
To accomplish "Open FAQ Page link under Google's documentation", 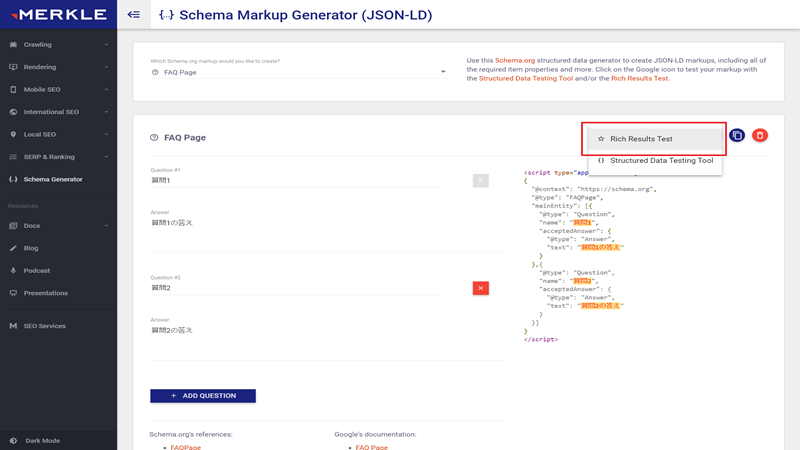I will [371, 447].
